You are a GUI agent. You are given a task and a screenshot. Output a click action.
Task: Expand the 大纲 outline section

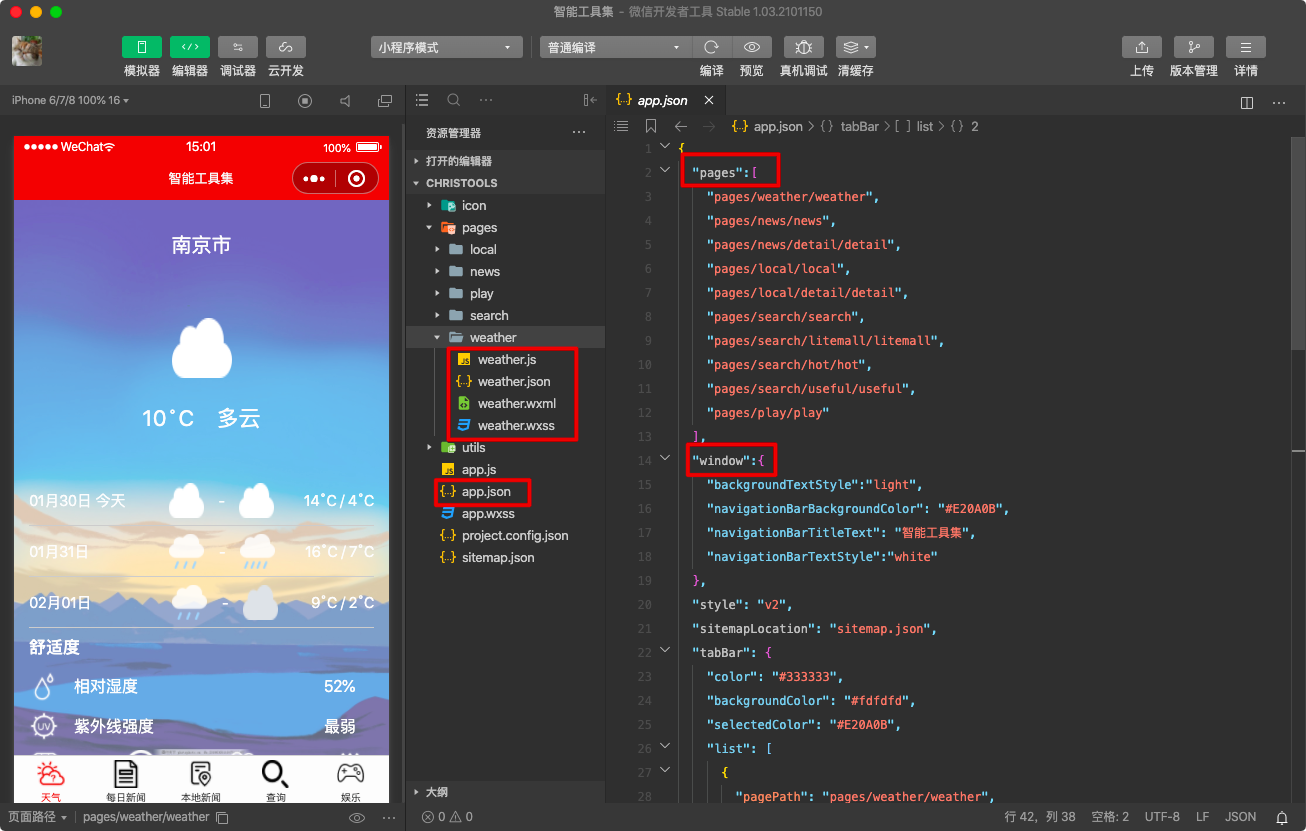tap(505, 792)
